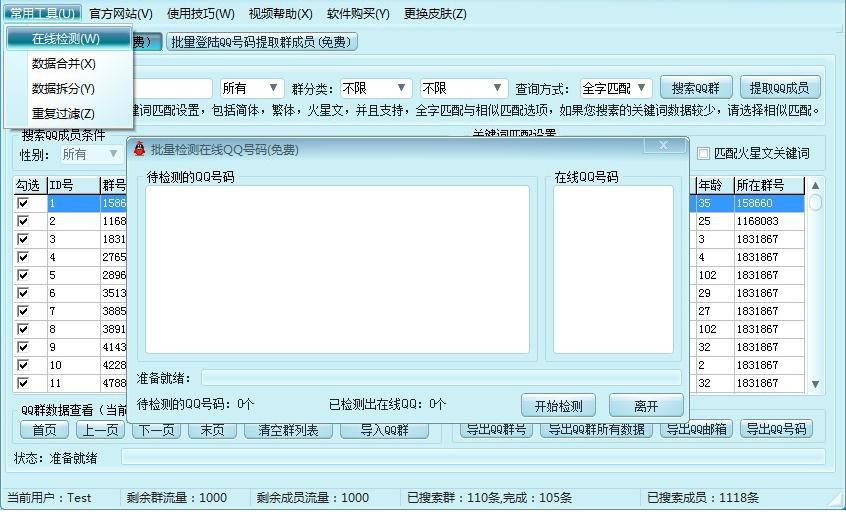Uncheck the checkbox for row ID 1
This screenshot has width=846, height=512.
tap(23, 203)
